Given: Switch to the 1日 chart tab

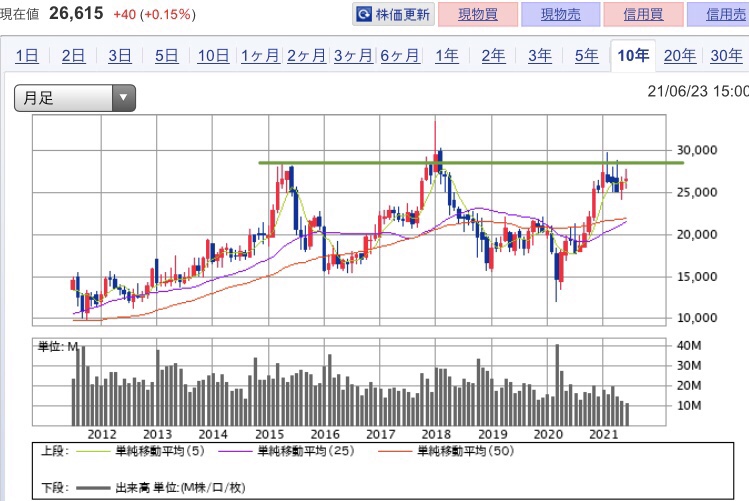Looking at the screenshot, I should point(27,56).
